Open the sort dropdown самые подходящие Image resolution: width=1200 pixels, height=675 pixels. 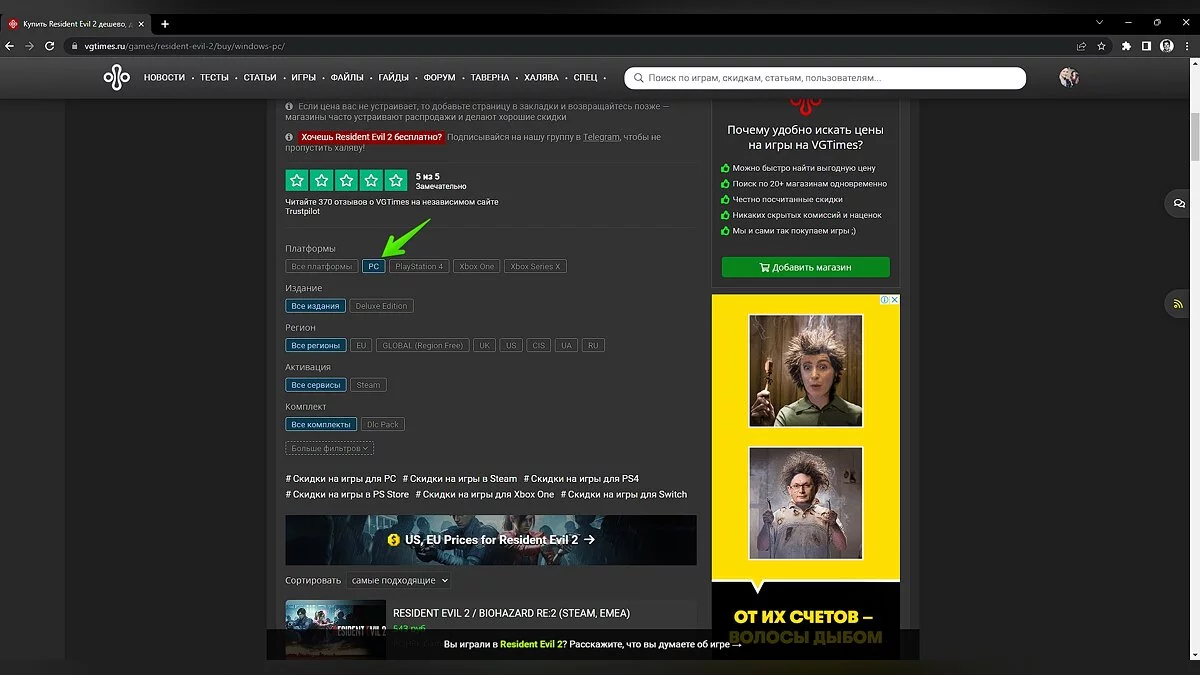pyautogui.click(x=399, y=580)
